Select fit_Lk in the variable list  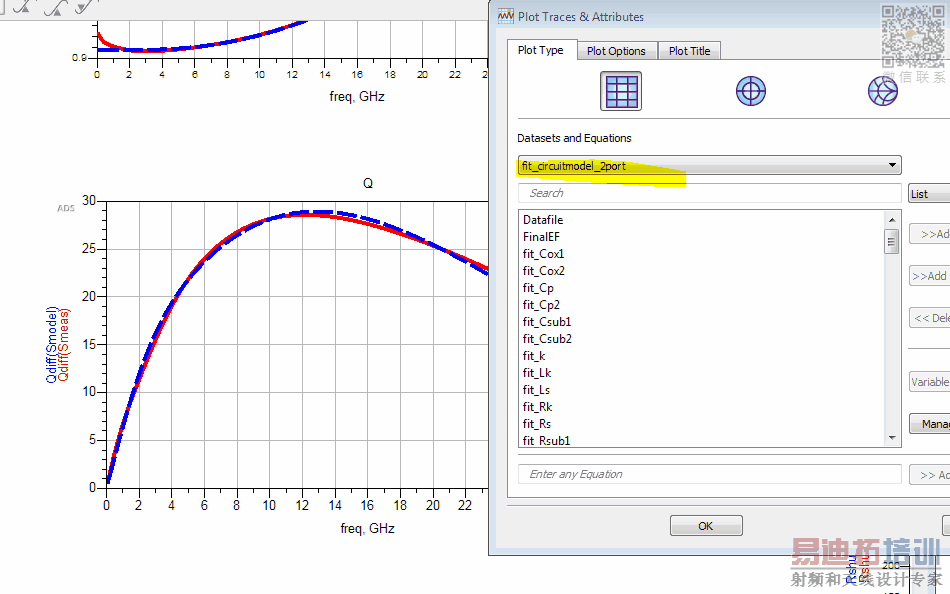[537, 373]
